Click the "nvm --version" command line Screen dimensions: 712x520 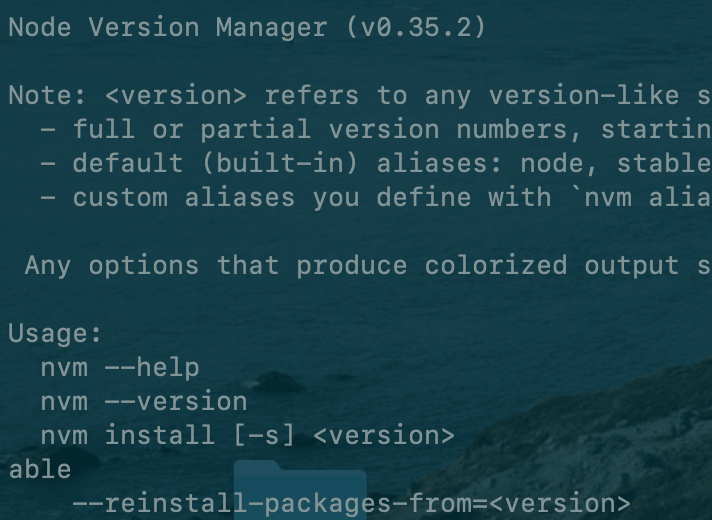(x=144, y=401)
